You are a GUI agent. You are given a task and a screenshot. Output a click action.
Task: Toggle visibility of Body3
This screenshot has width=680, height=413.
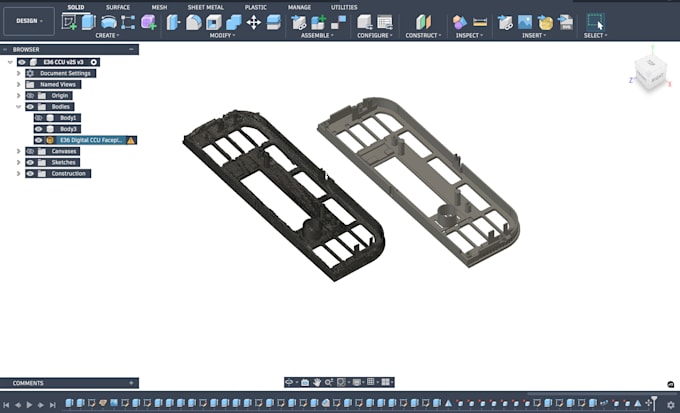(39, 129)
